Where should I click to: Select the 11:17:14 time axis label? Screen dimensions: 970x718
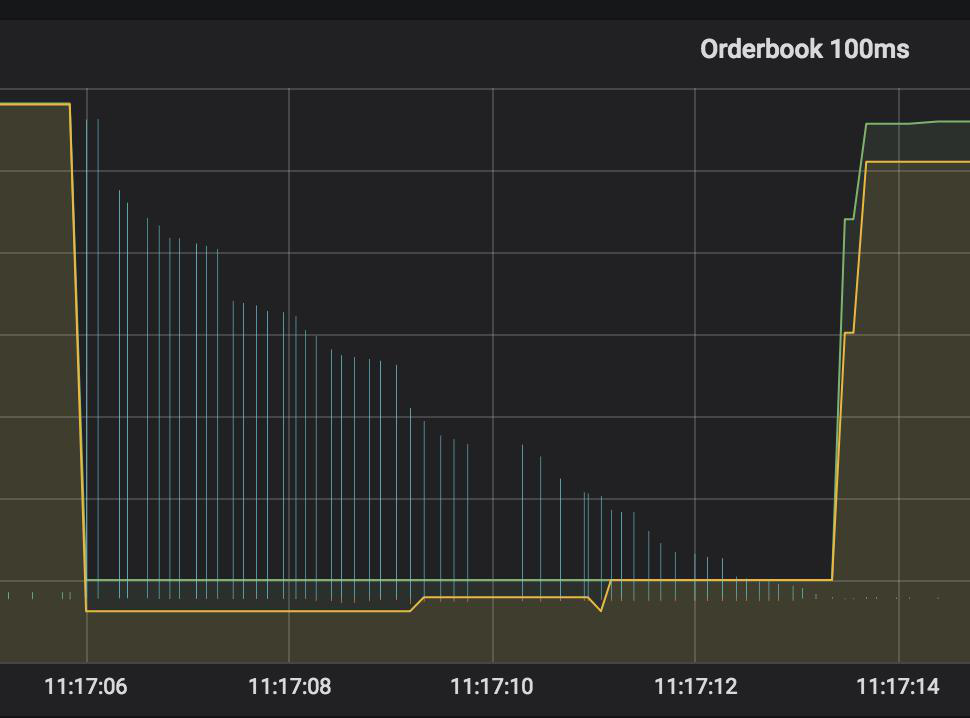[898, 686]
